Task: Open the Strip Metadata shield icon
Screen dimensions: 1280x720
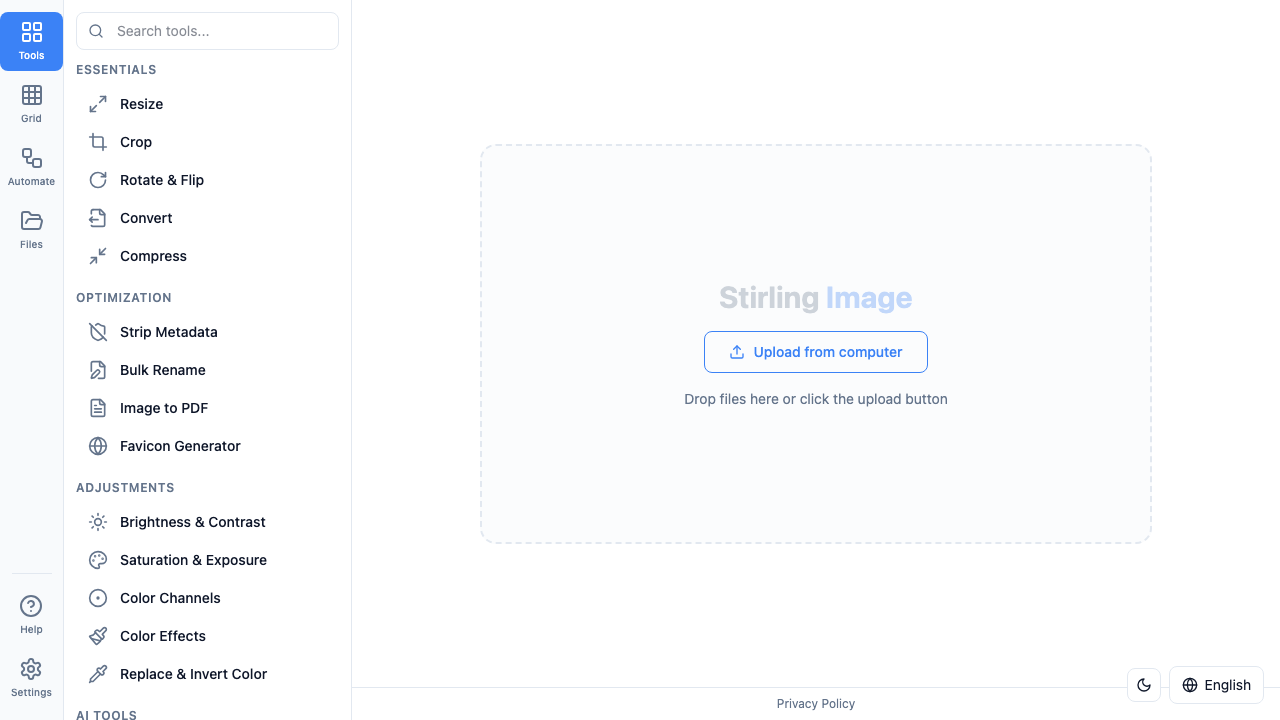Action: 98,332
